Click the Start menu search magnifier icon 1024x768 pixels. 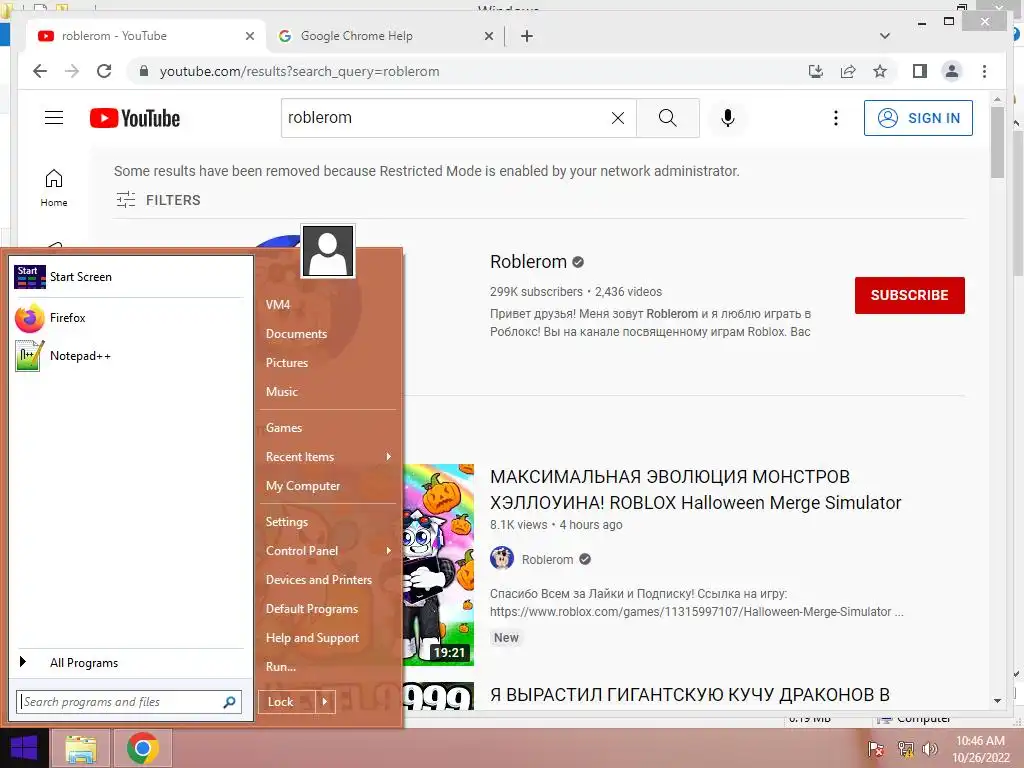click(229, 702)
